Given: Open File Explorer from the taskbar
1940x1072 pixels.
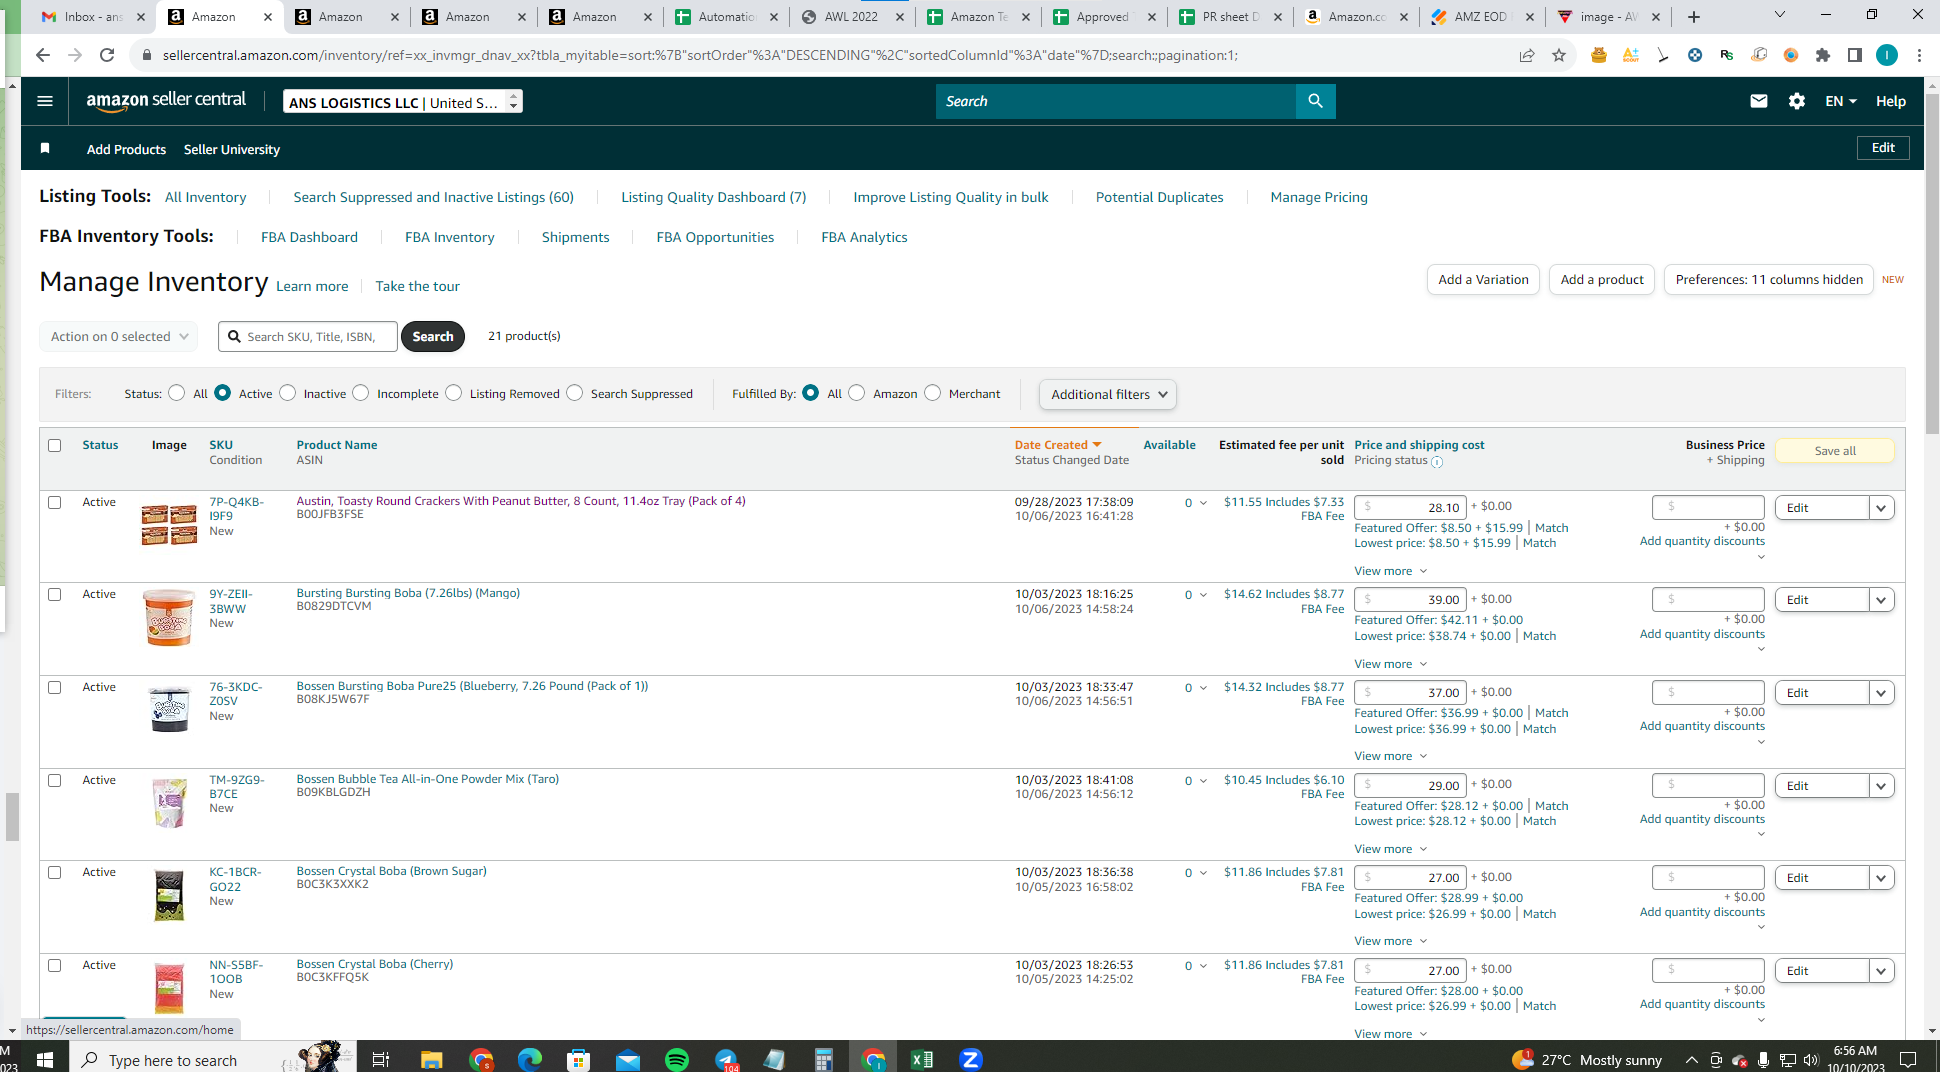Looking at the screenshot, I should [432, 1059].
